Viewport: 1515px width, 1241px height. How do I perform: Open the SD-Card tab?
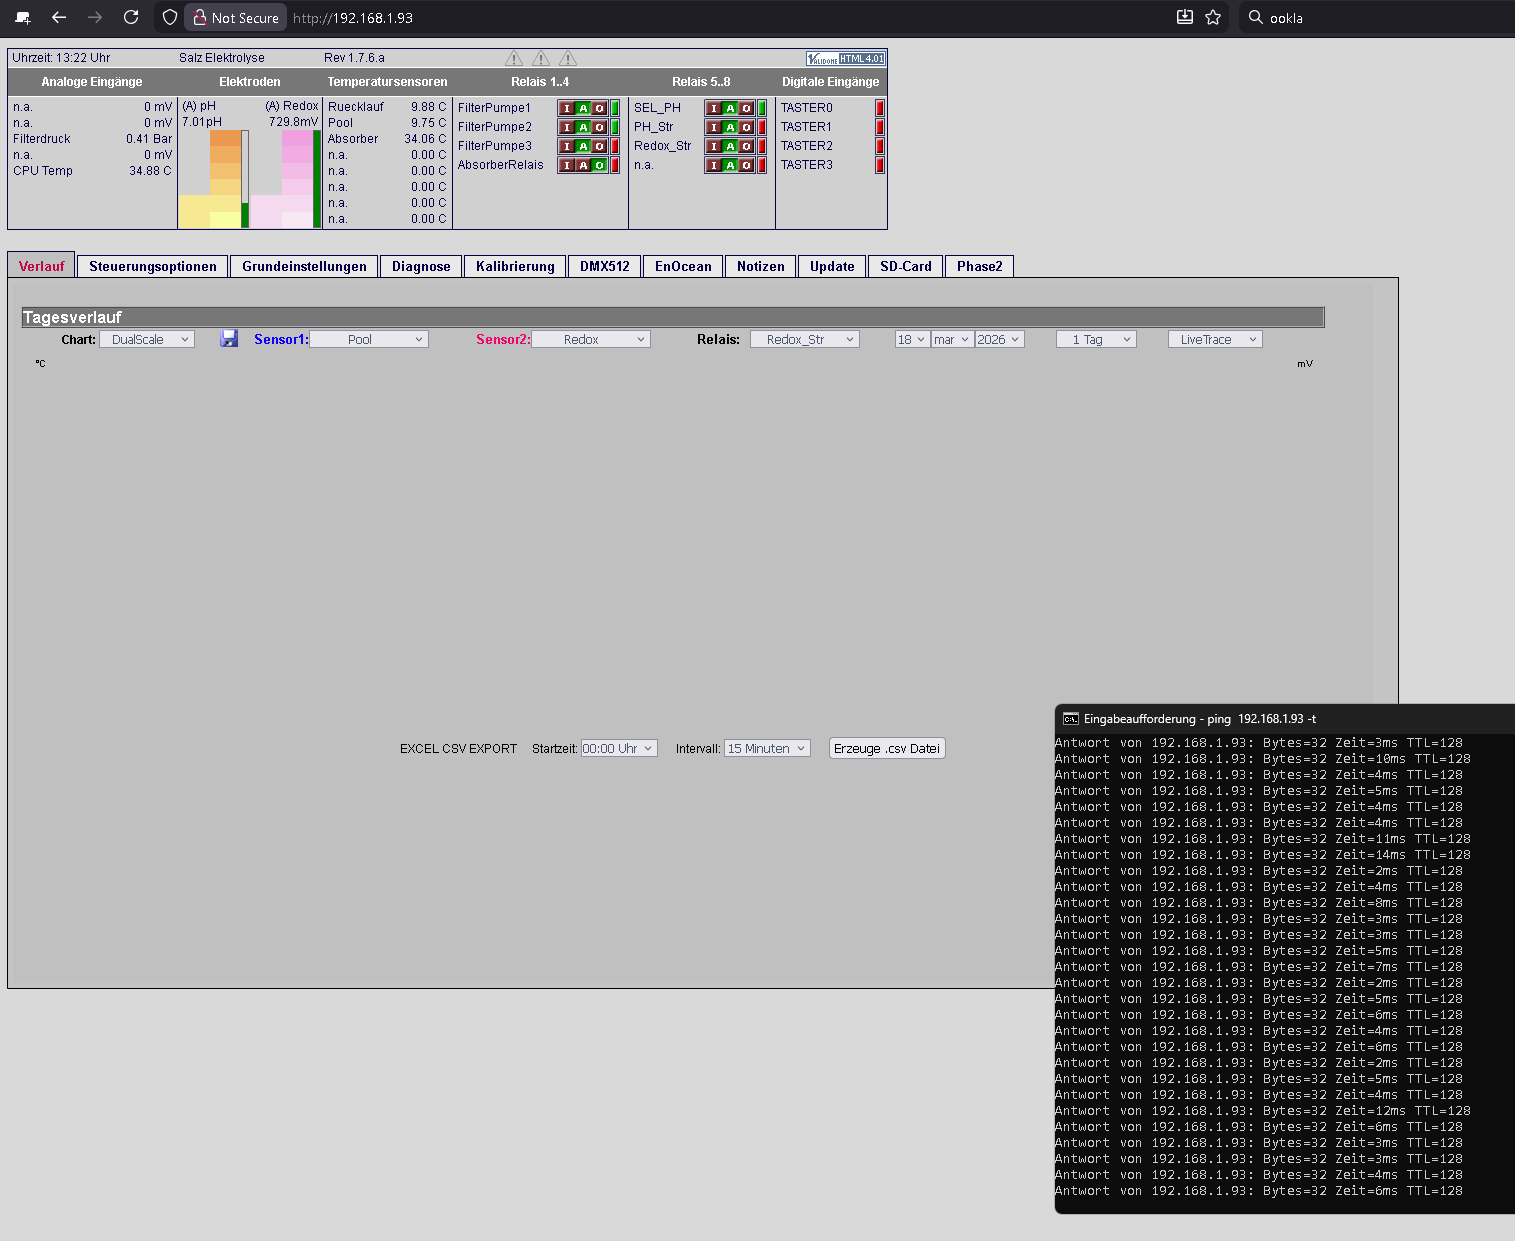pos(906,266)
